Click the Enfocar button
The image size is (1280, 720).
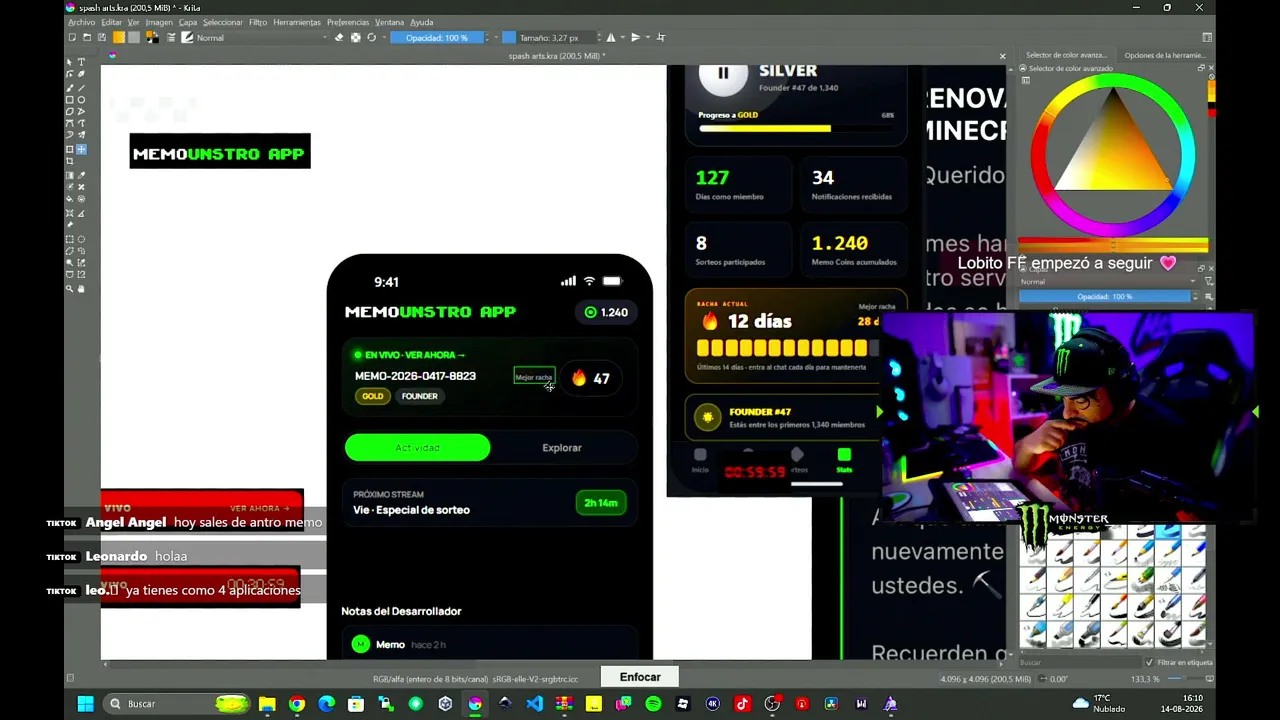640,677
